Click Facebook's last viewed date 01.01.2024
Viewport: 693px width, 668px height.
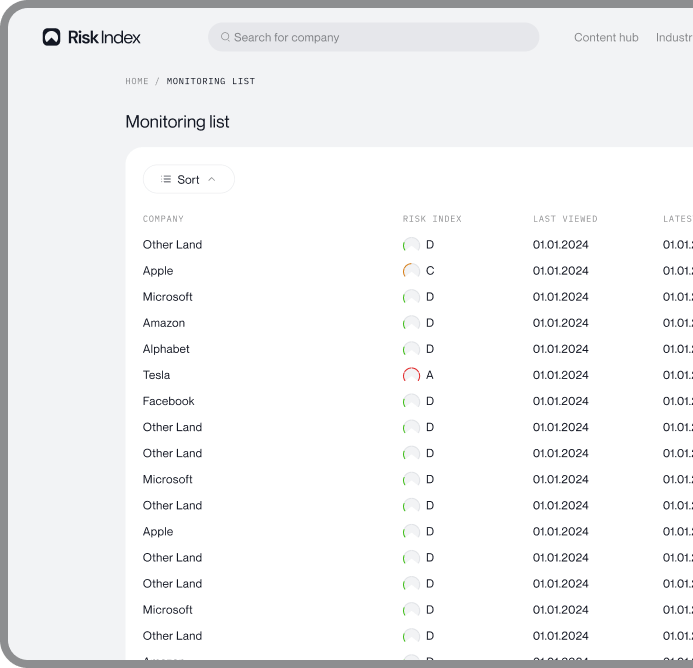560,401
